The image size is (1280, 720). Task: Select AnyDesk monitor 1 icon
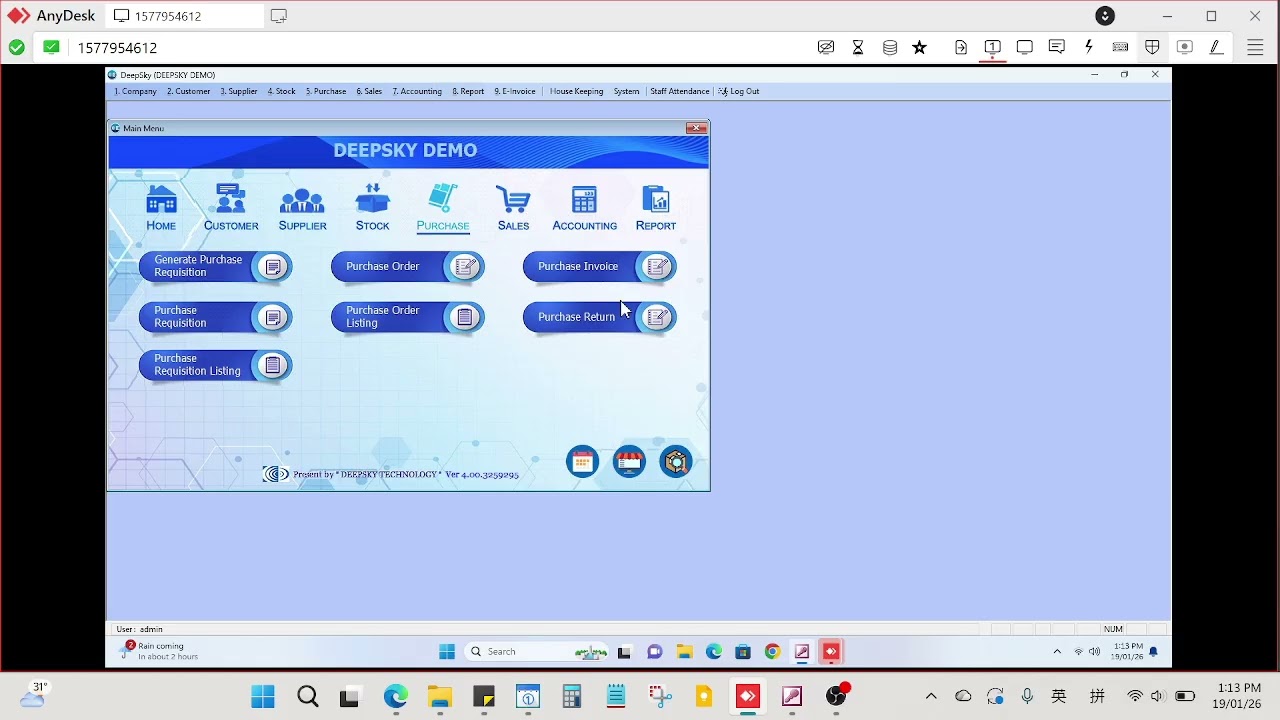[x=993, y=47]
